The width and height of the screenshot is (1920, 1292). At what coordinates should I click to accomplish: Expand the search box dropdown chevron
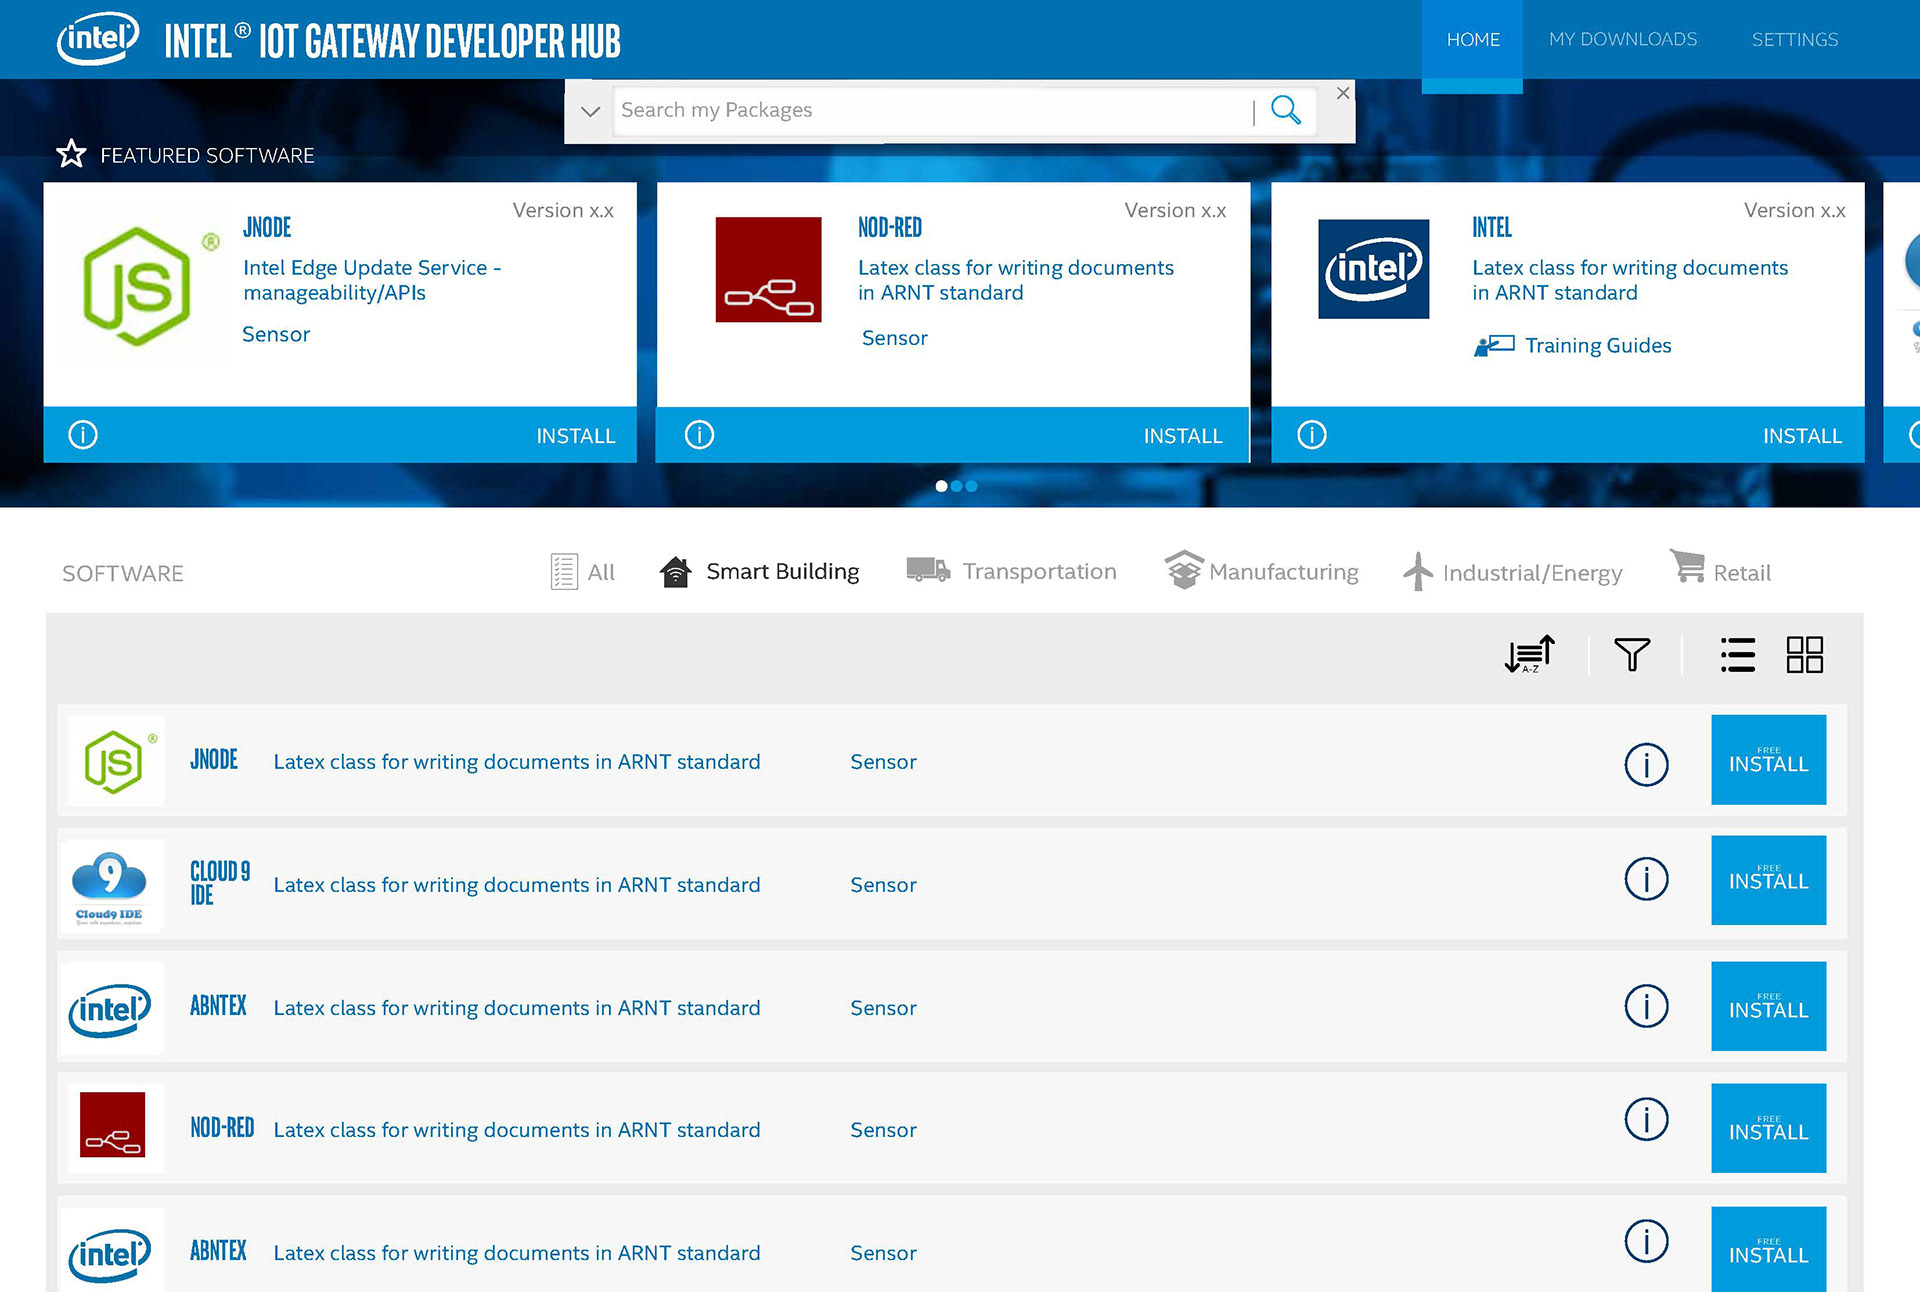(590, 111)
